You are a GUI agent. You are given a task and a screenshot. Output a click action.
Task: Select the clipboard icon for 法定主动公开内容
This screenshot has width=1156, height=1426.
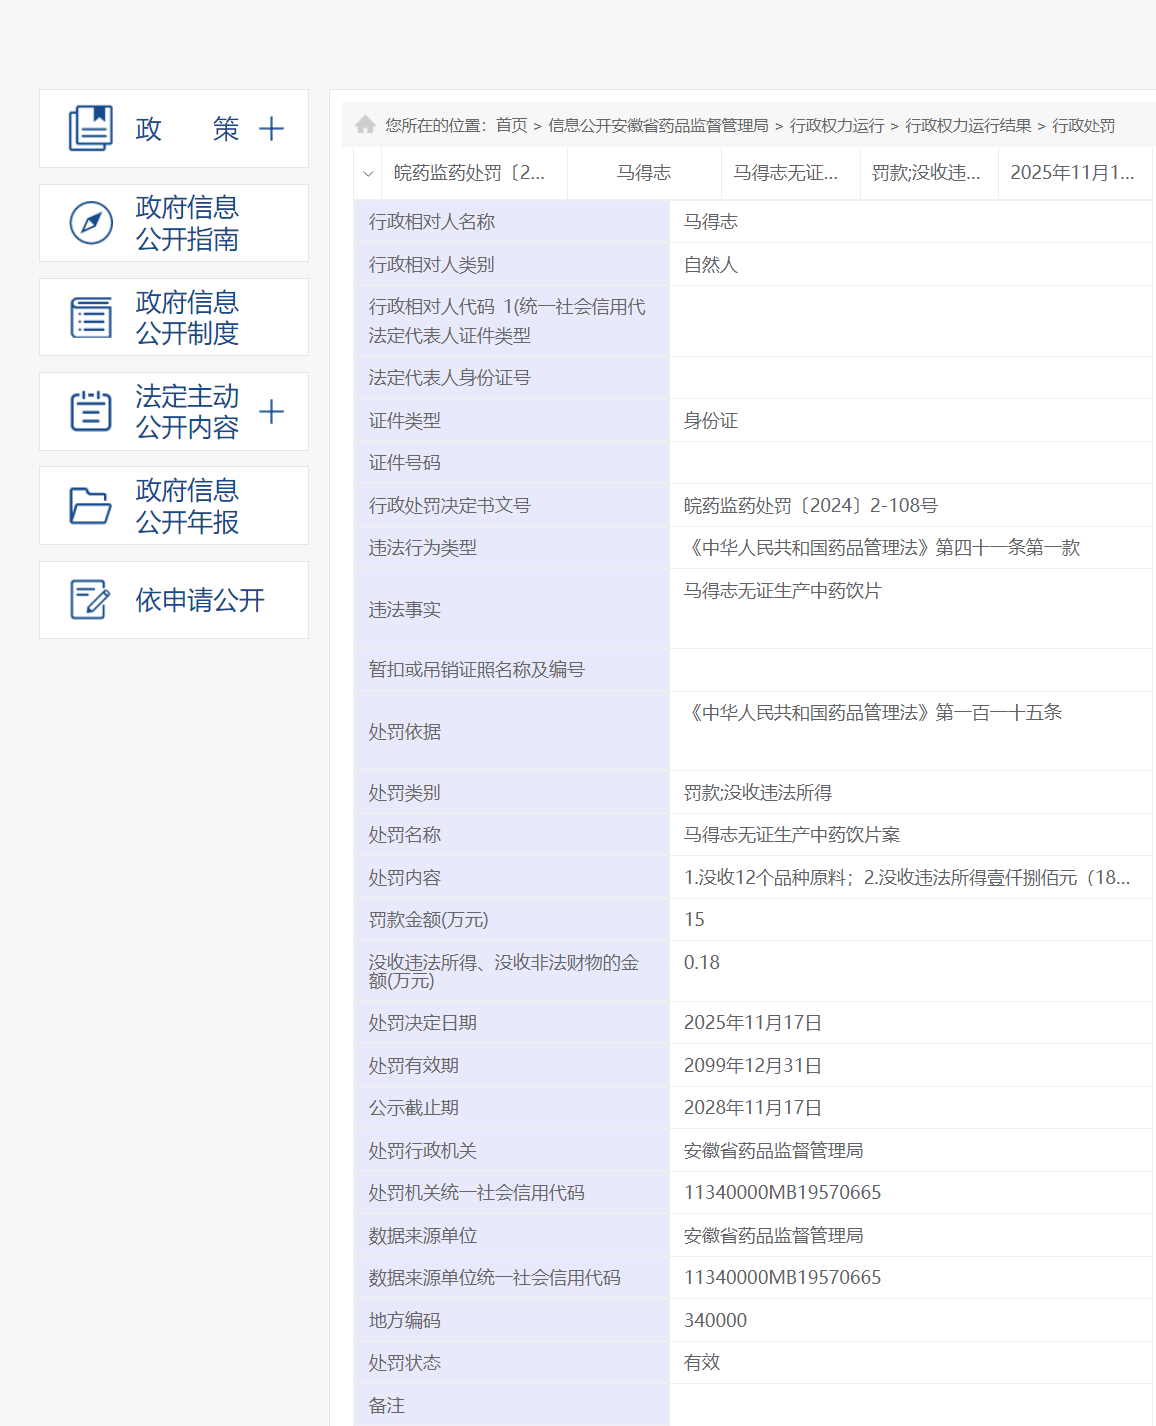91,410
